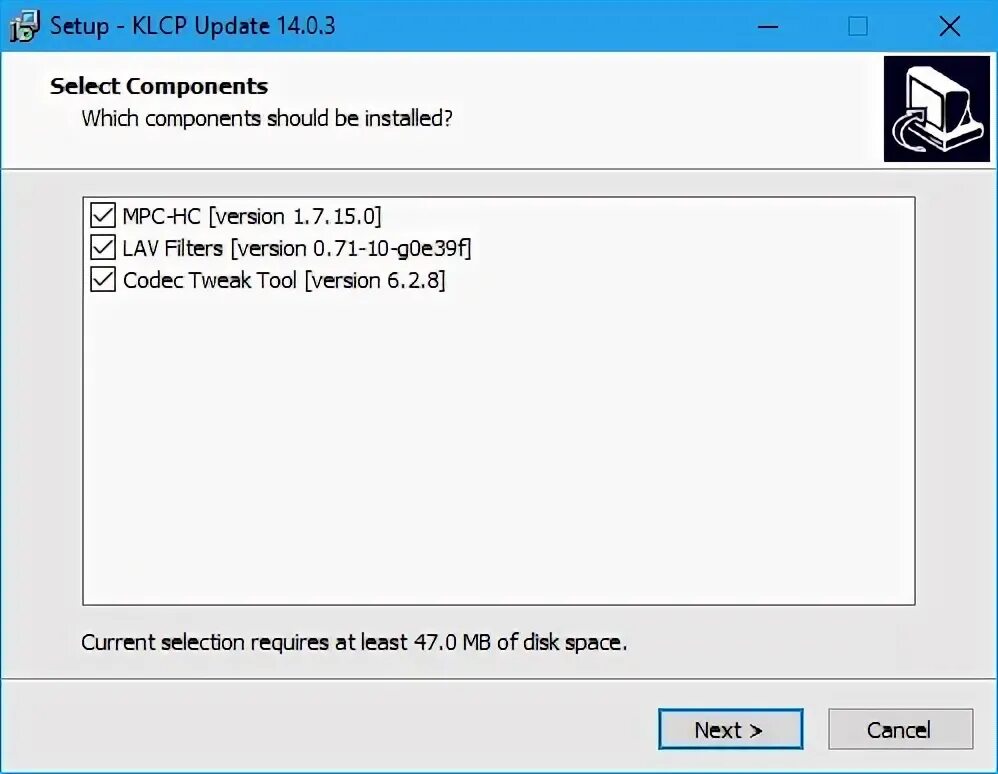The width and height of the screenshot is (998, 774).
Task: Uncheck the MPC-HC component checkbox
Action: pos(103,215)
